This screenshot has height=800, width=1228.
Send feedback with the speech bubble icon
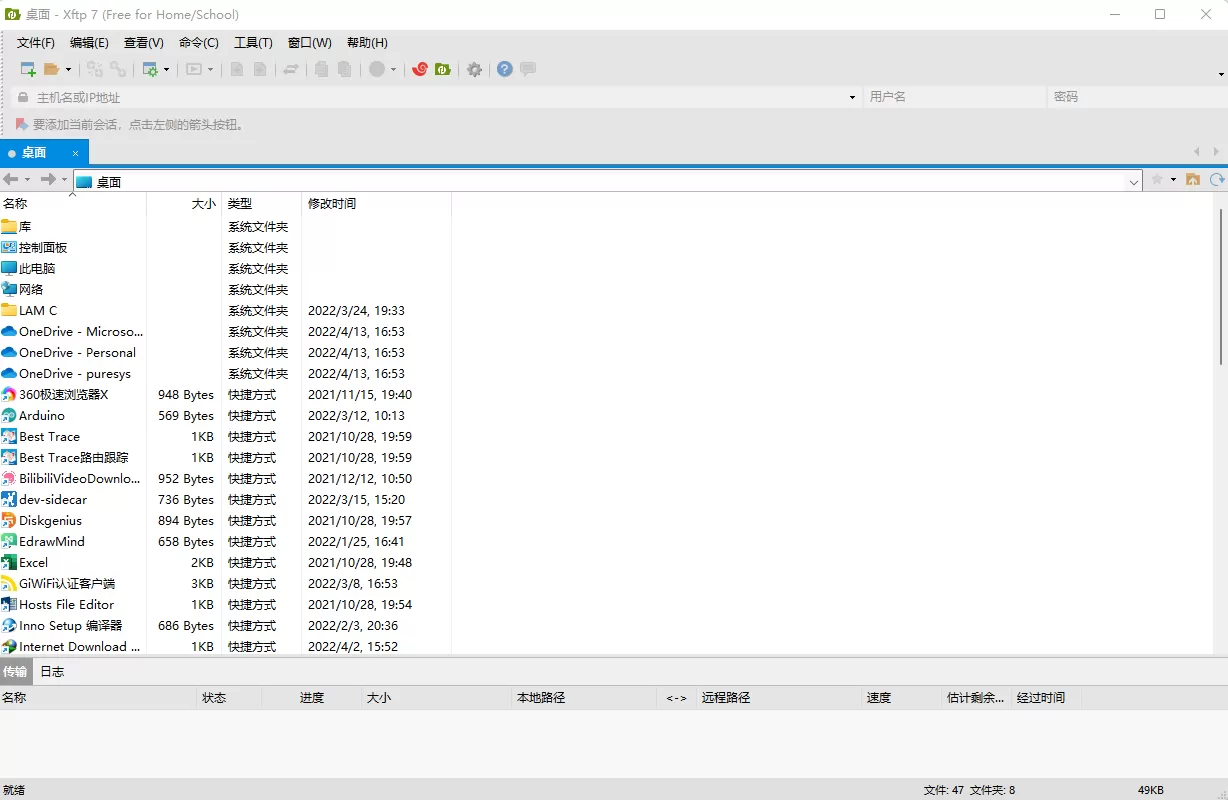click(528, 69)
